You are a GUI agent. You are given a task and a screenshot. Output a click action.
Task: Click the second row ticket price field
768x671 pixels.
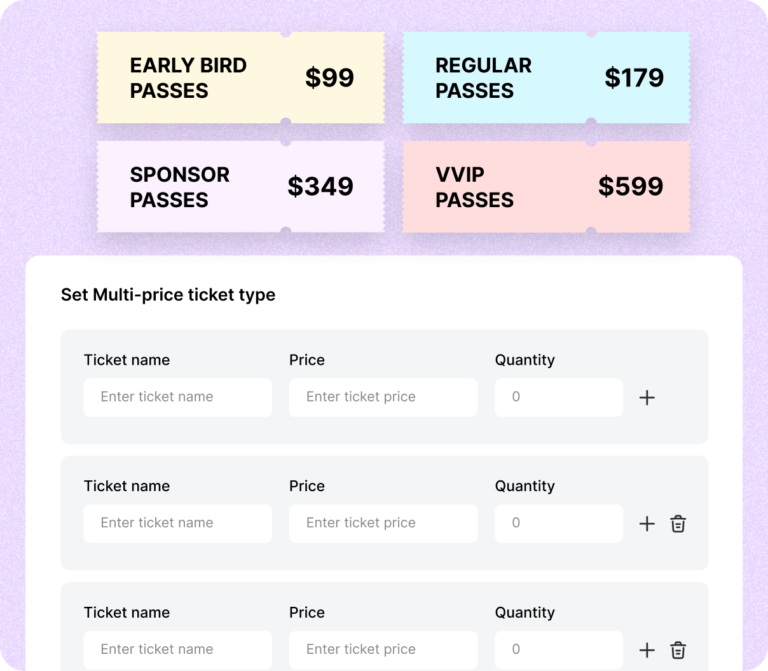click(383, 523)
